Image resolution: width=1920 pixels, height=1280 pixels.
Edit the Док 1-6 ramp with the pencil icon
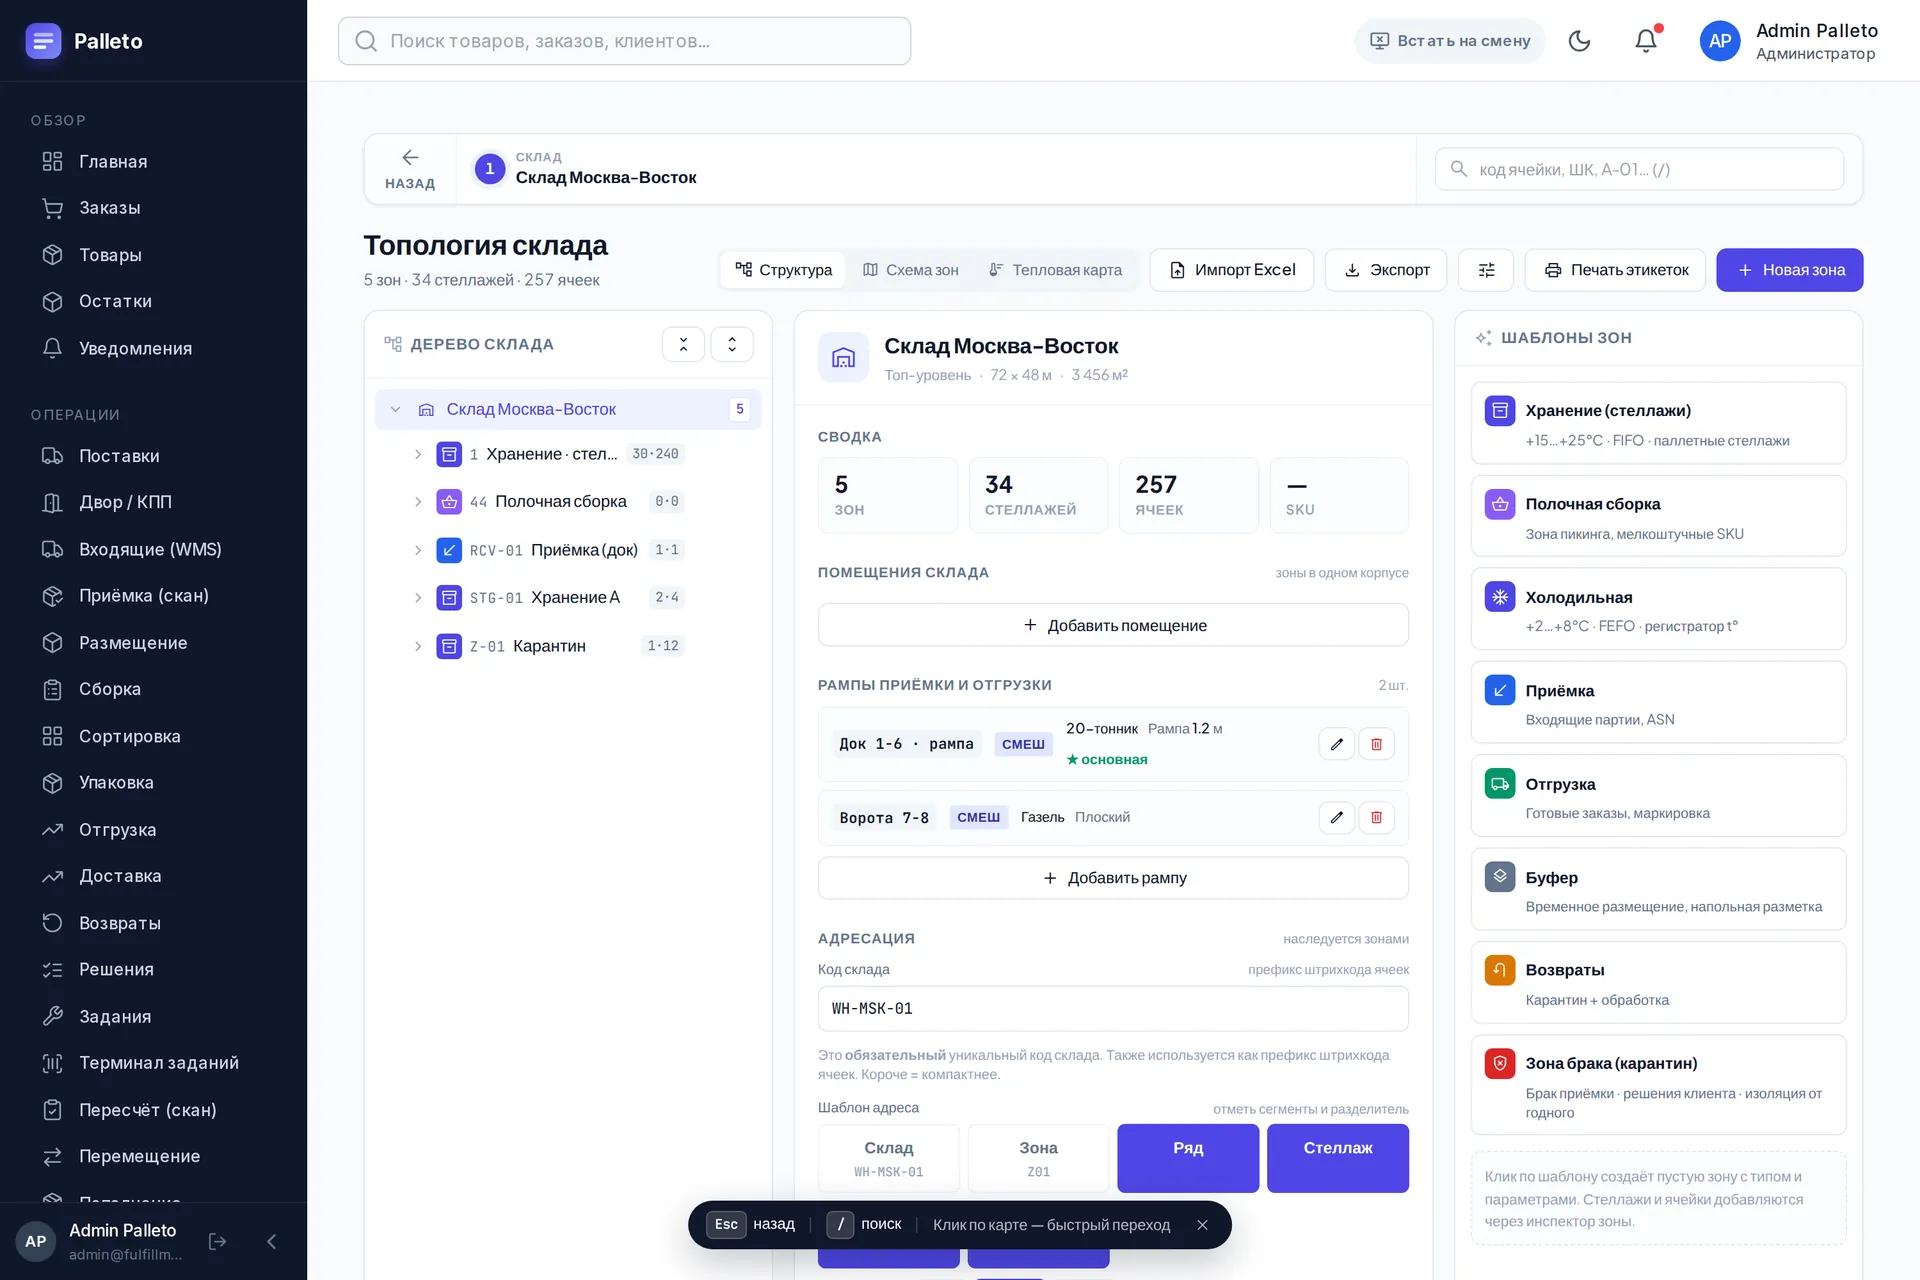click(x=1336, y=744)
